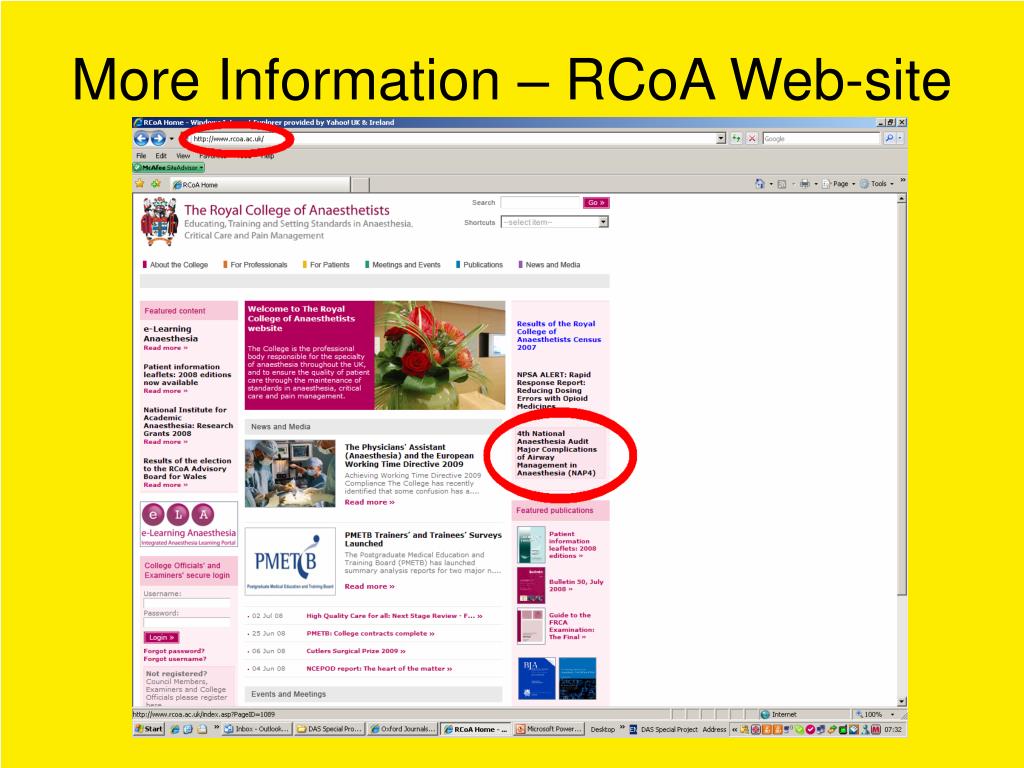This screenshot has height=768, width=1024.
Task: Open the recent pages dropdown beside the Forward arrow
Action: pos(172,138)
